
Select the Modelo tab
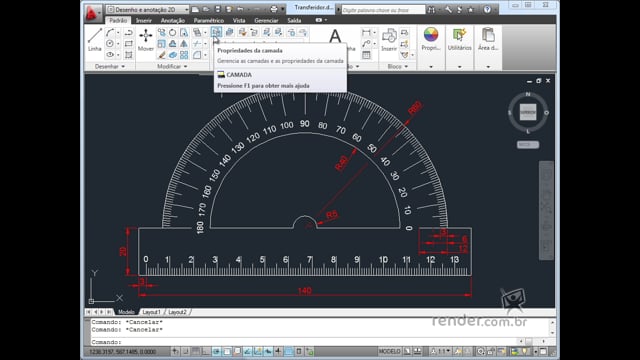tap(126, 312)
